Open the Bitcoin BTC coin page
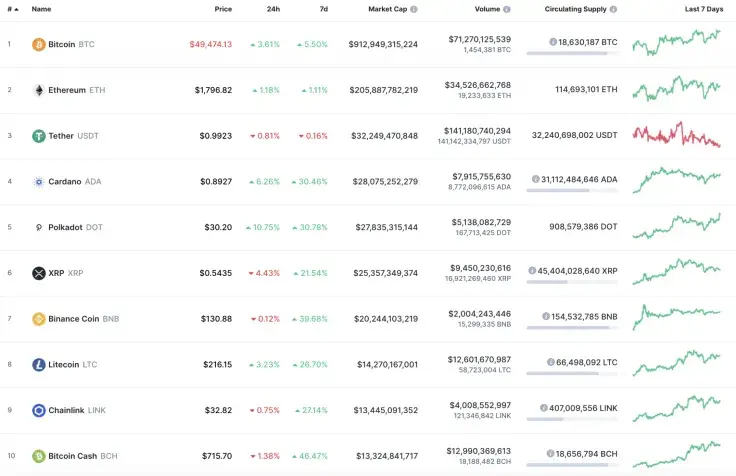This screenshot has height=476, width=736. 71,44
